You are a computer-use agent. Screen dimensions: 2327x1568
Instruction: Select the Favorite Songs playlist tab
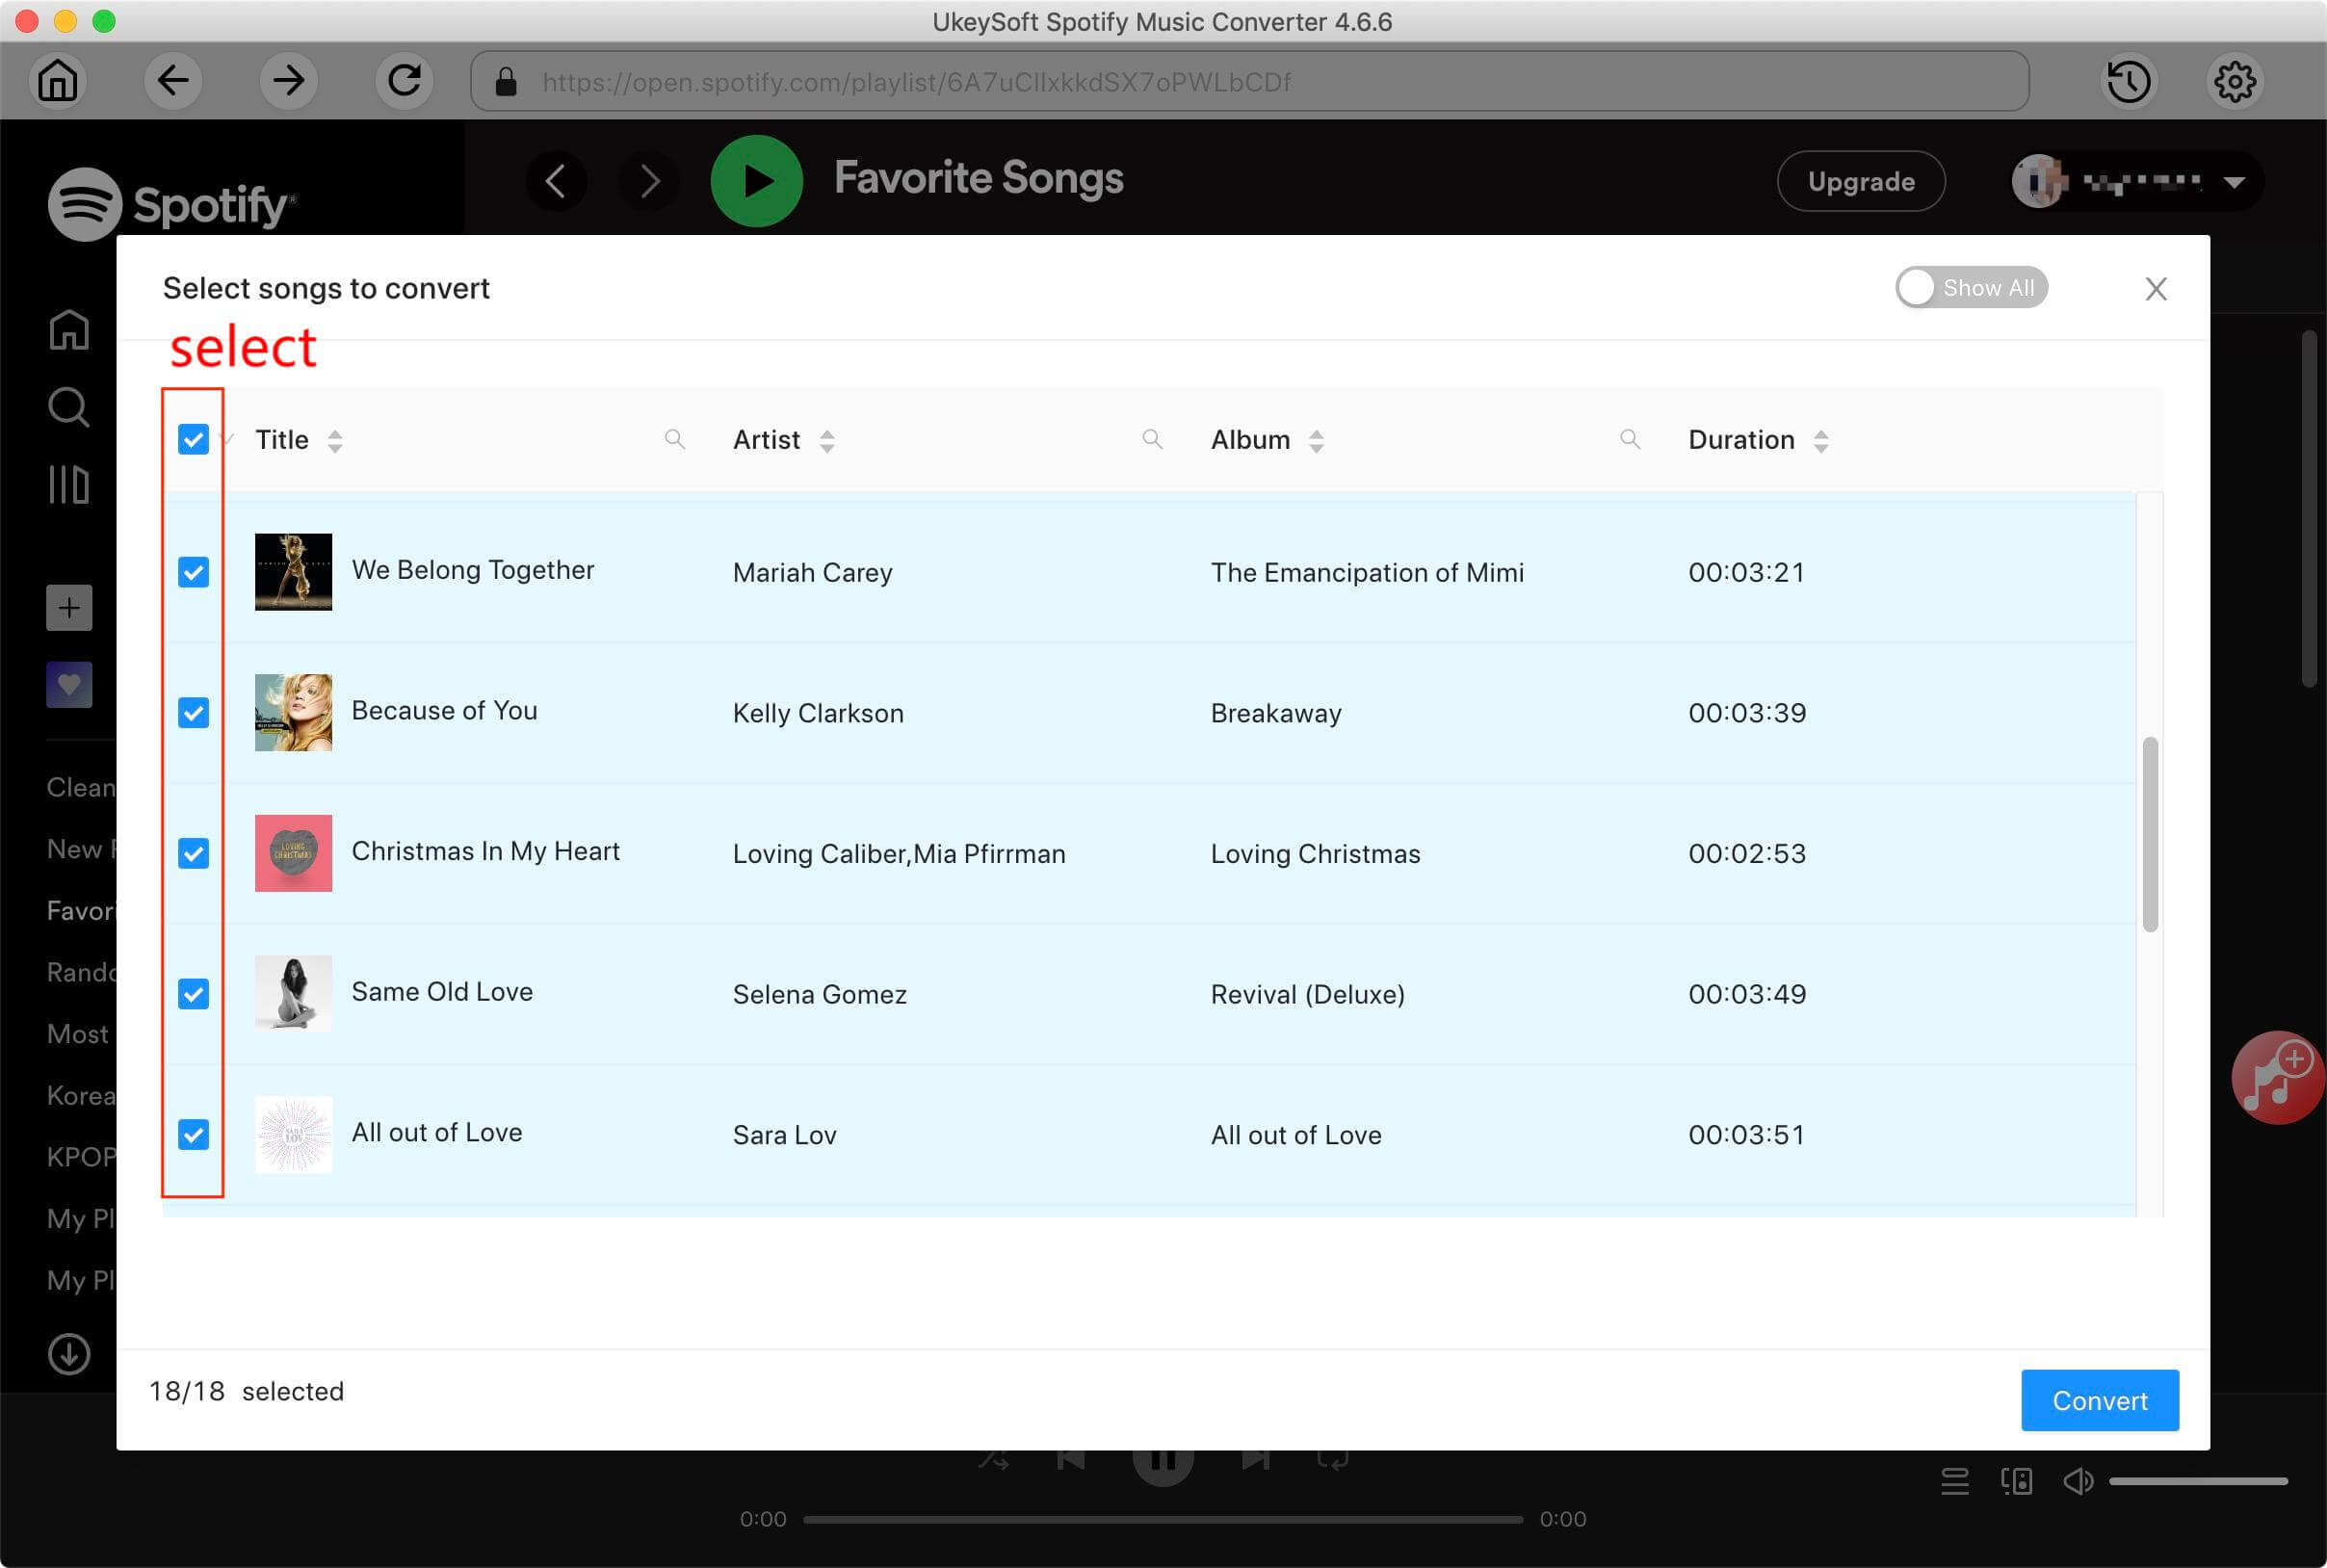(x=82, y=912)
